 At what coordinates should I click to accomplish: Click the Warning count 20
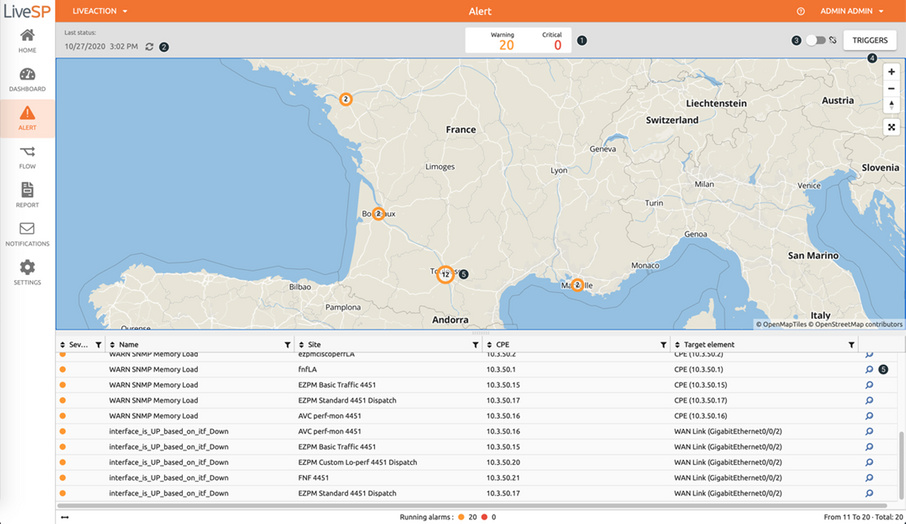tap(506, 45)
